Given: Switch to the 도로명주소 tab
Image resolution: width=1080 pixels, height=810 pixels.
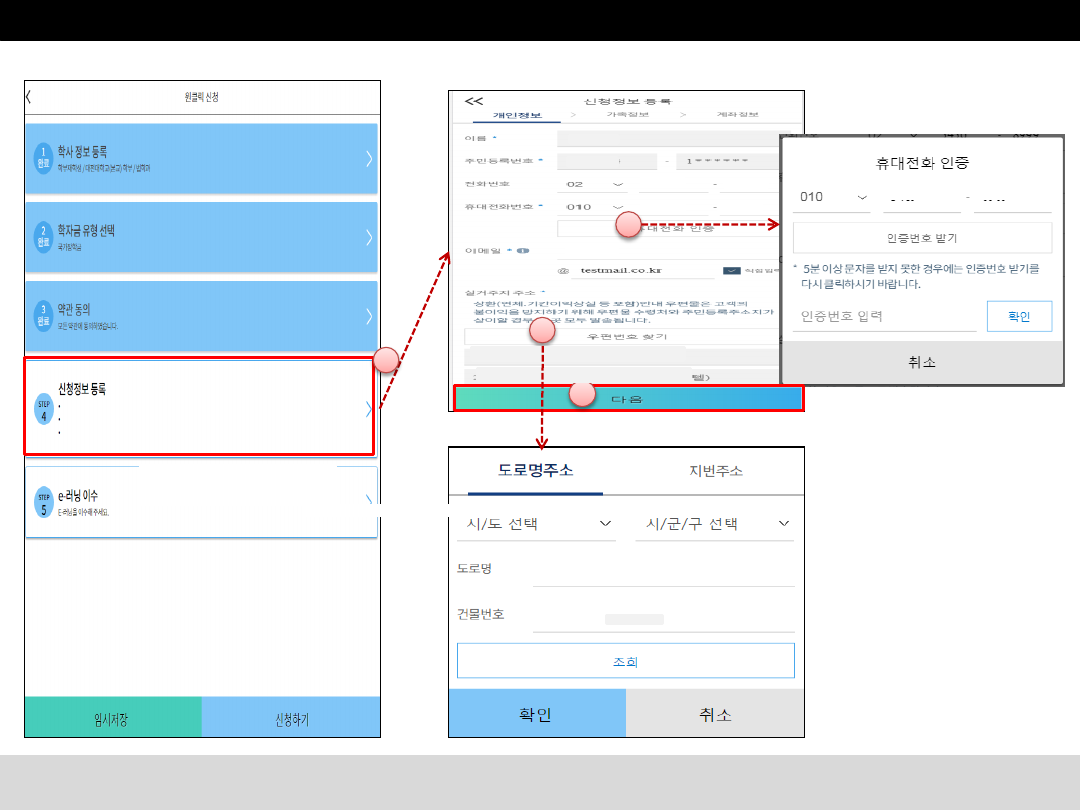Looking at the screenshot, I should pos(536,471).
